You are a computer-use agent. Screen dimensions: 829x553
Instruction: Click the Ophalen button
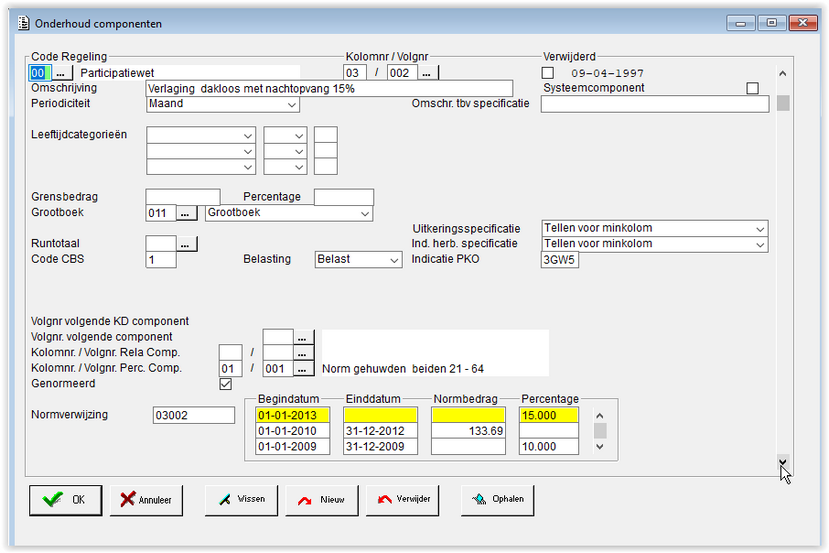[498, 500]
